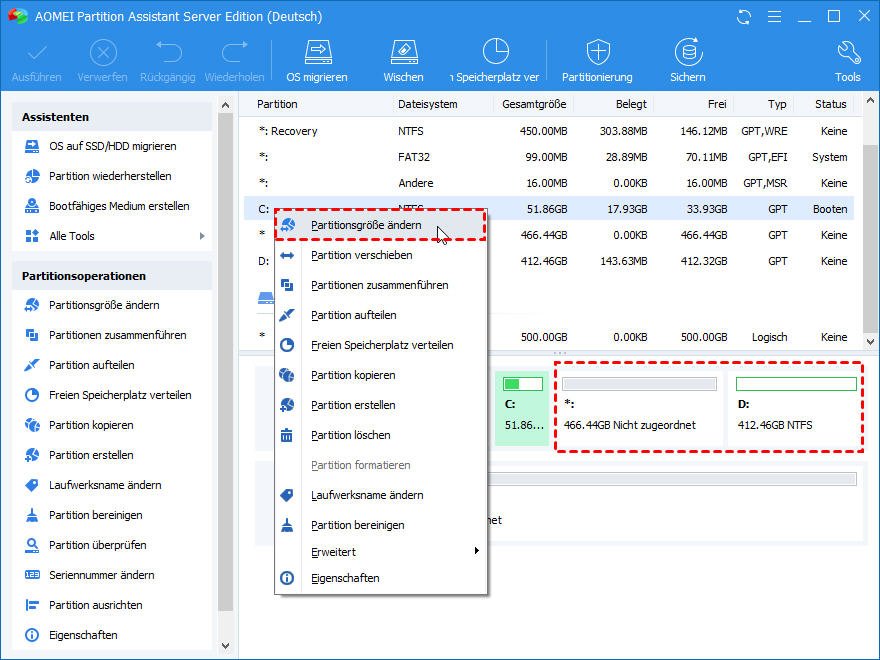Sort by Dateisystem column header
Viewport: 880px width, 660px height.
coord(427,104)
